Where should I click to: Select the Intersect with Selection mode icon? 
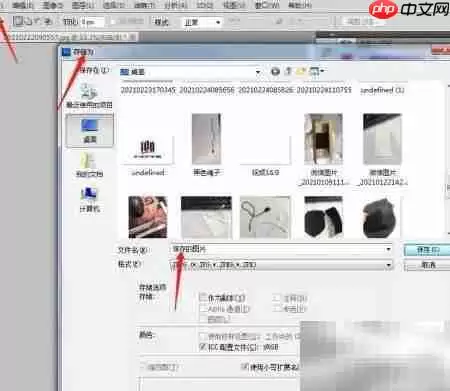48,22
